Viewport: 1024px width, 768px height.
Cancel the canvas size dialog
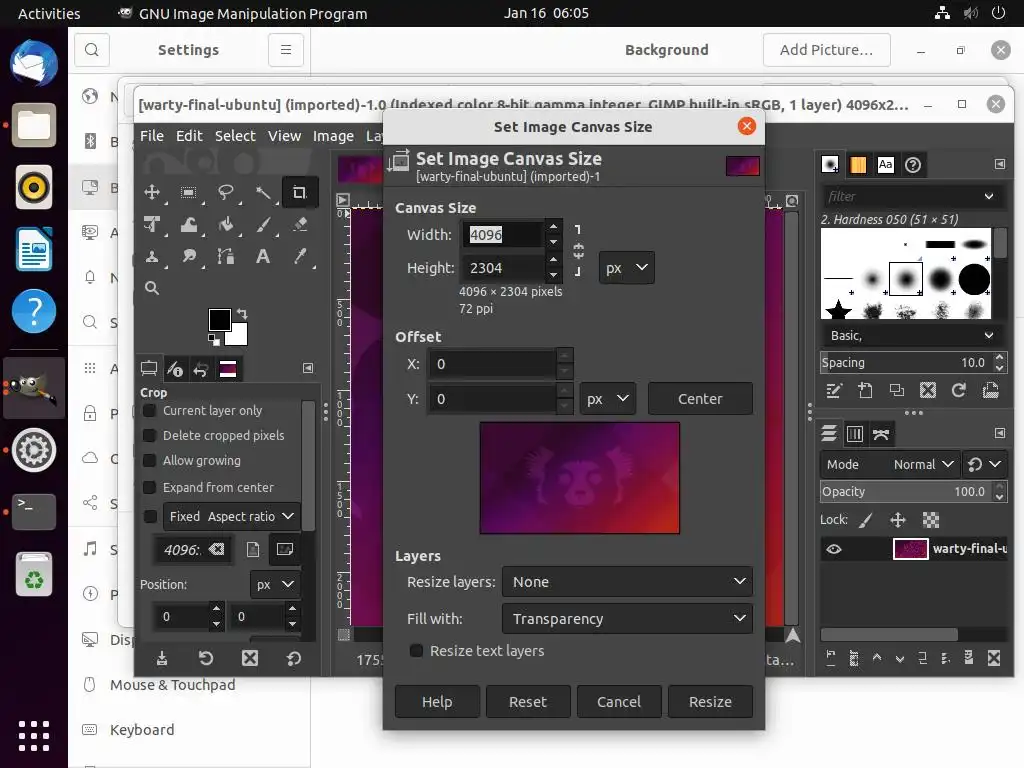tap(618, 702)
